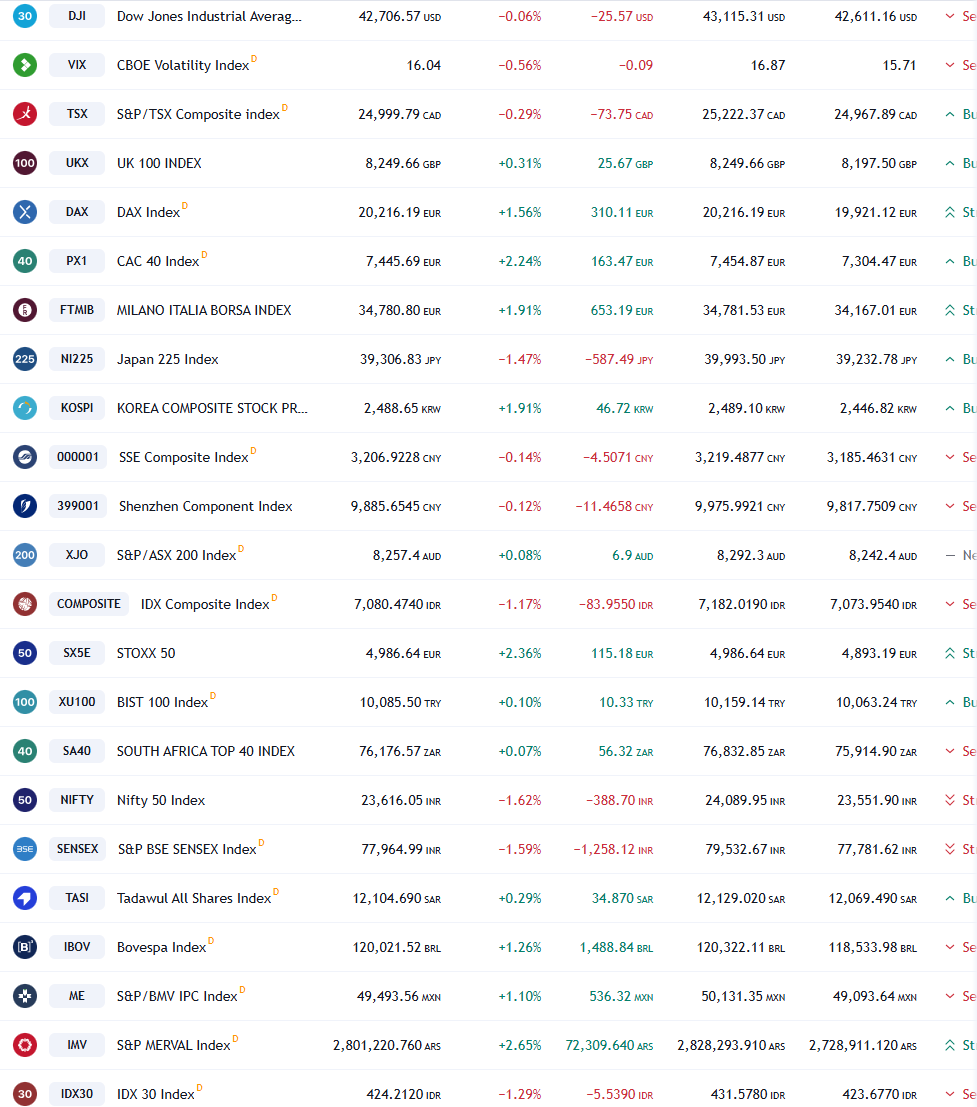
Task: Click the XJO neutral rating dash
Action: click(x=949, y=555)
